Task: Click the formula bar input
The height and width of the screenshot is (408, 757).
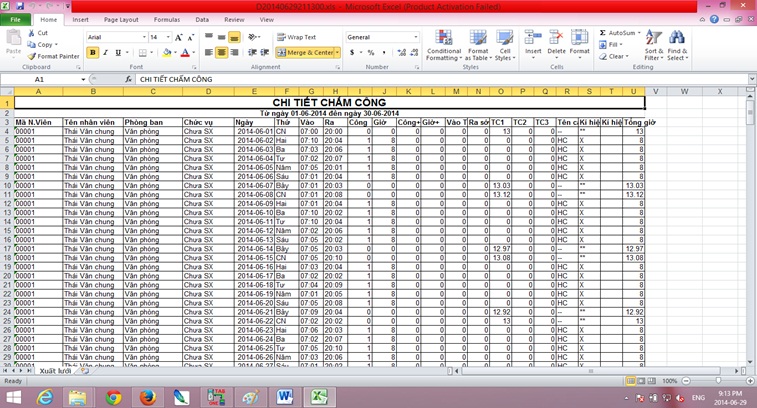Action: click(442, 79)
